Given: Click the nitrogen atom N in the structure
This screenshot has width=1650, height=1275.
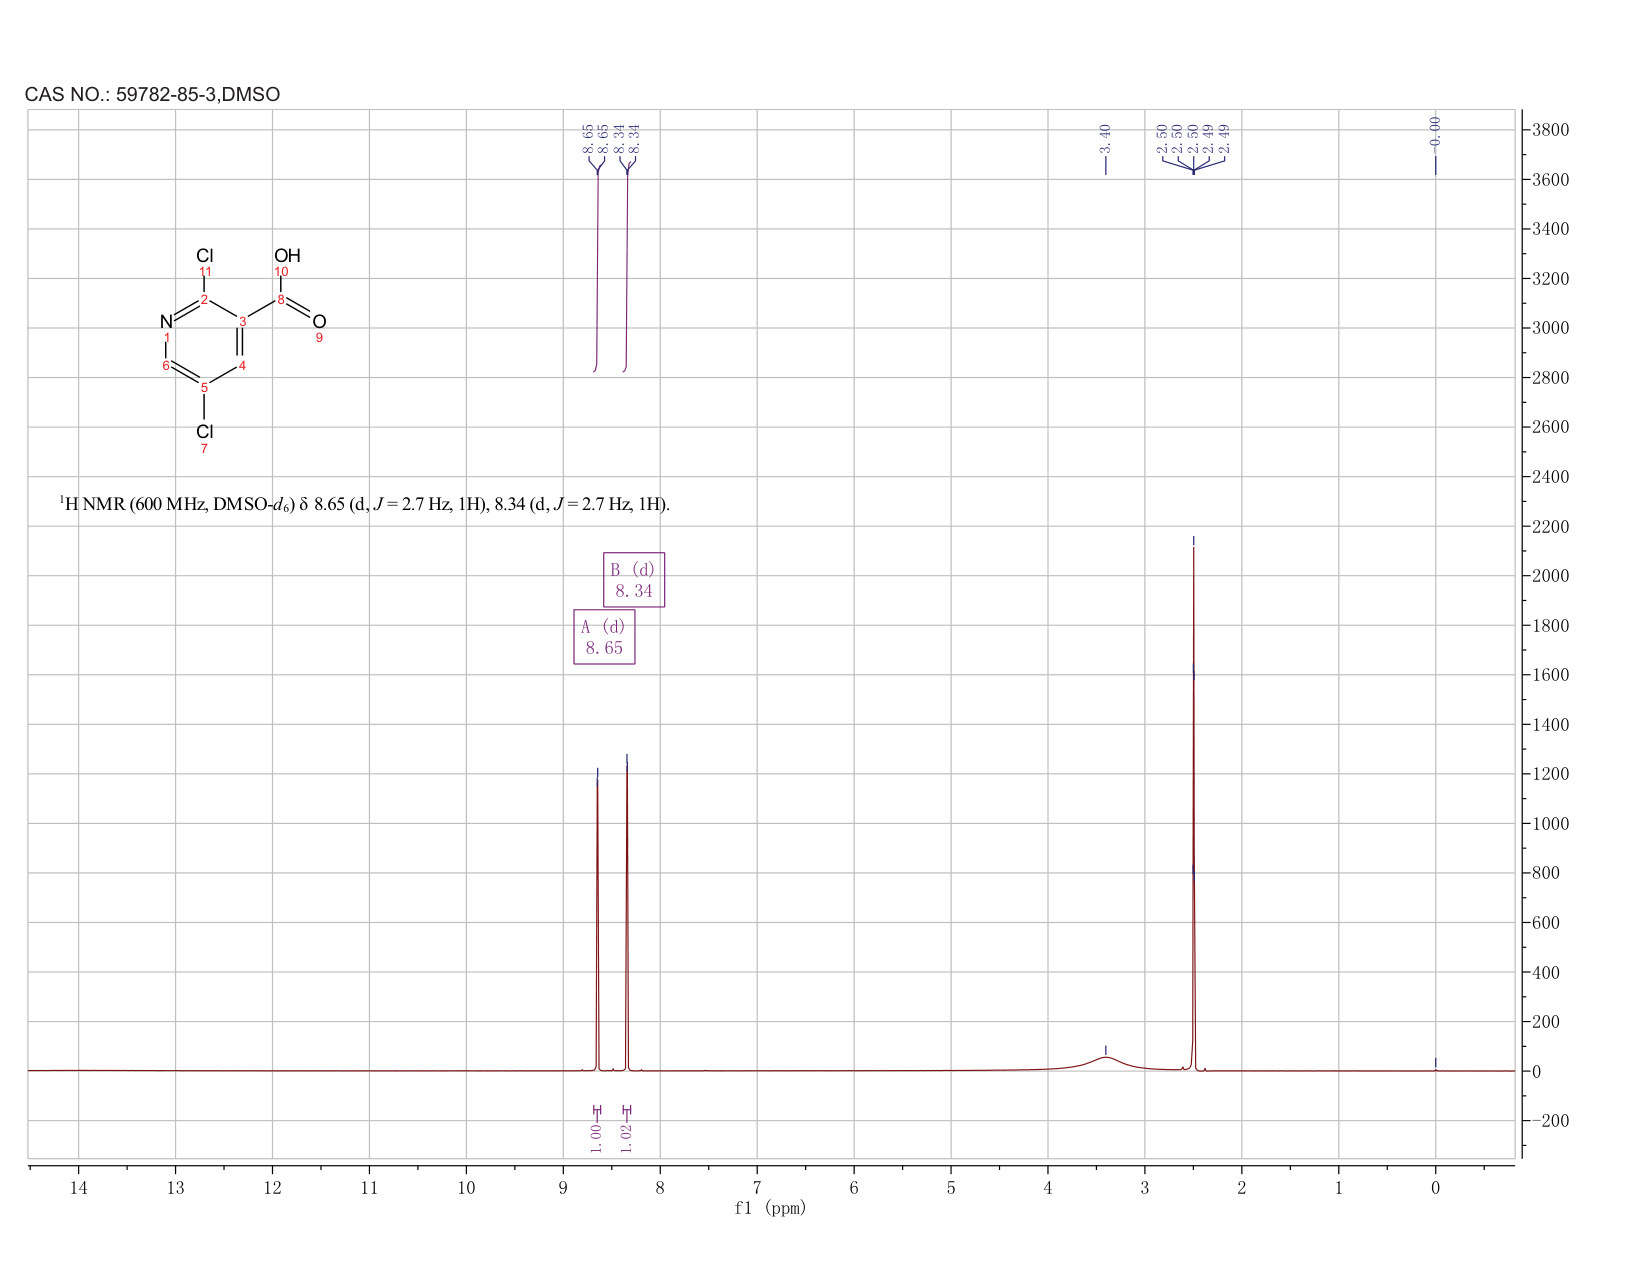Looking at the screenshot, I should pos(166,322).
